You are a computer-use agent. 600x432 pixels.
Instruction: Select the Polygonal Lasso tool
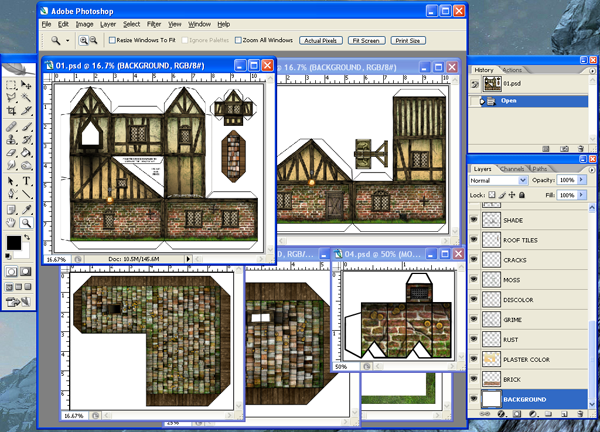(11, 98)
